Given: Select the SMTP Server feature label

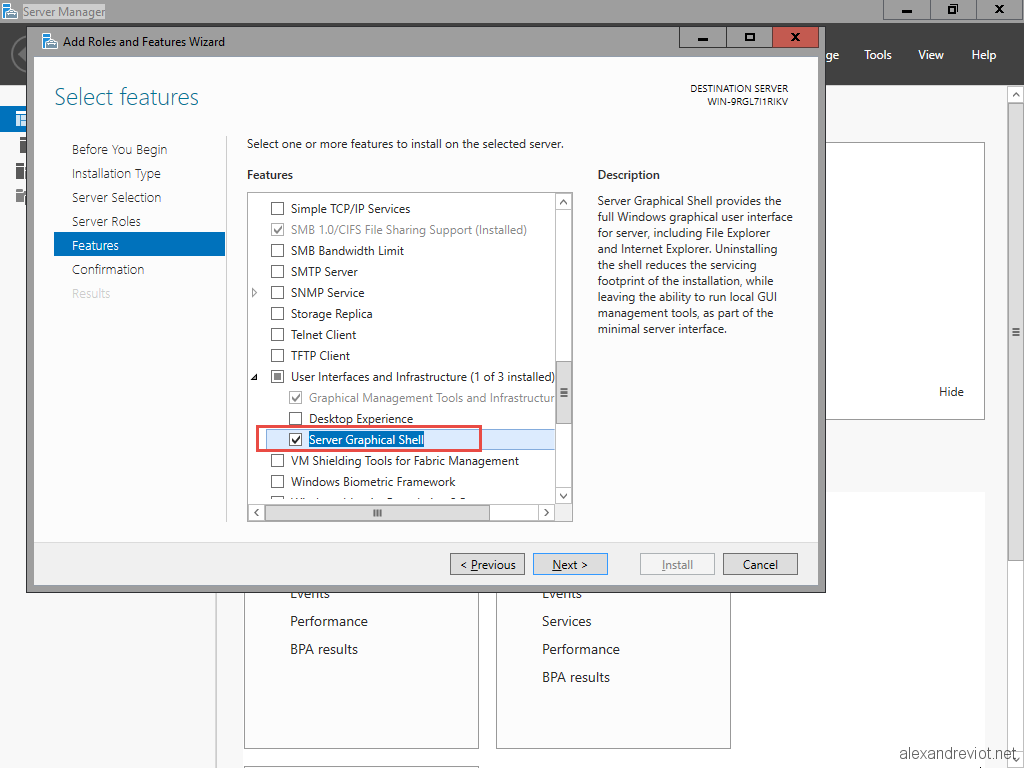Looking at the screenshot, I should click(x=324, y=272).
